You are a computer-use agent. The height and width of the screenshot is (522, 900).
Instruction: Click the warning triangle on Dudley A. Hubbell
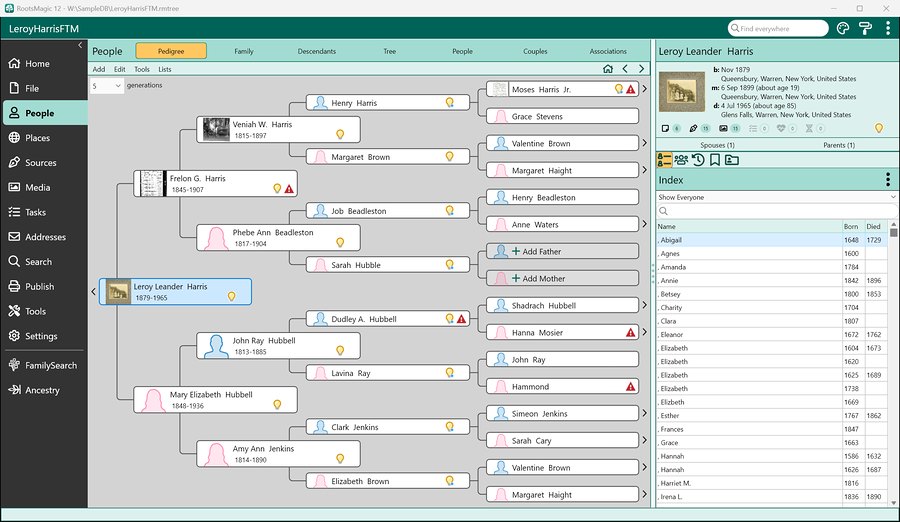pos(461,319)
